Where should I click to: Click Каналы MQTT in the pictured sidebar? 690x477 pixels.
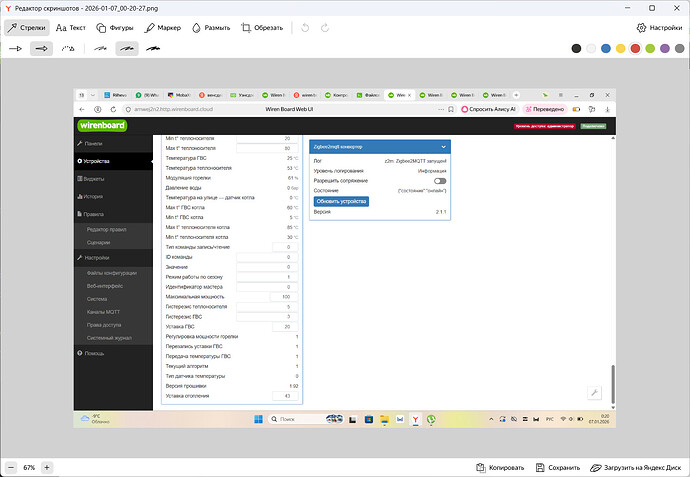[x=103, y=312]
